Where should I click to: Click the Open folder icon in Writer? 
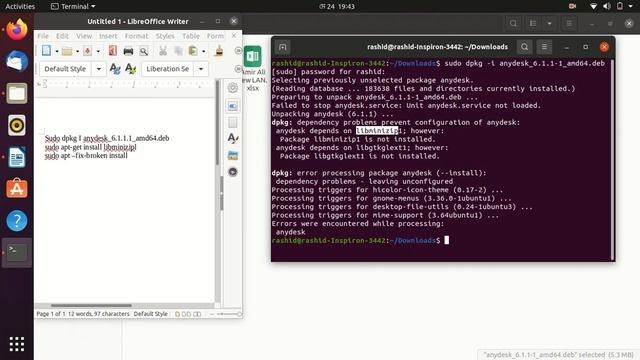coord(67,51)
